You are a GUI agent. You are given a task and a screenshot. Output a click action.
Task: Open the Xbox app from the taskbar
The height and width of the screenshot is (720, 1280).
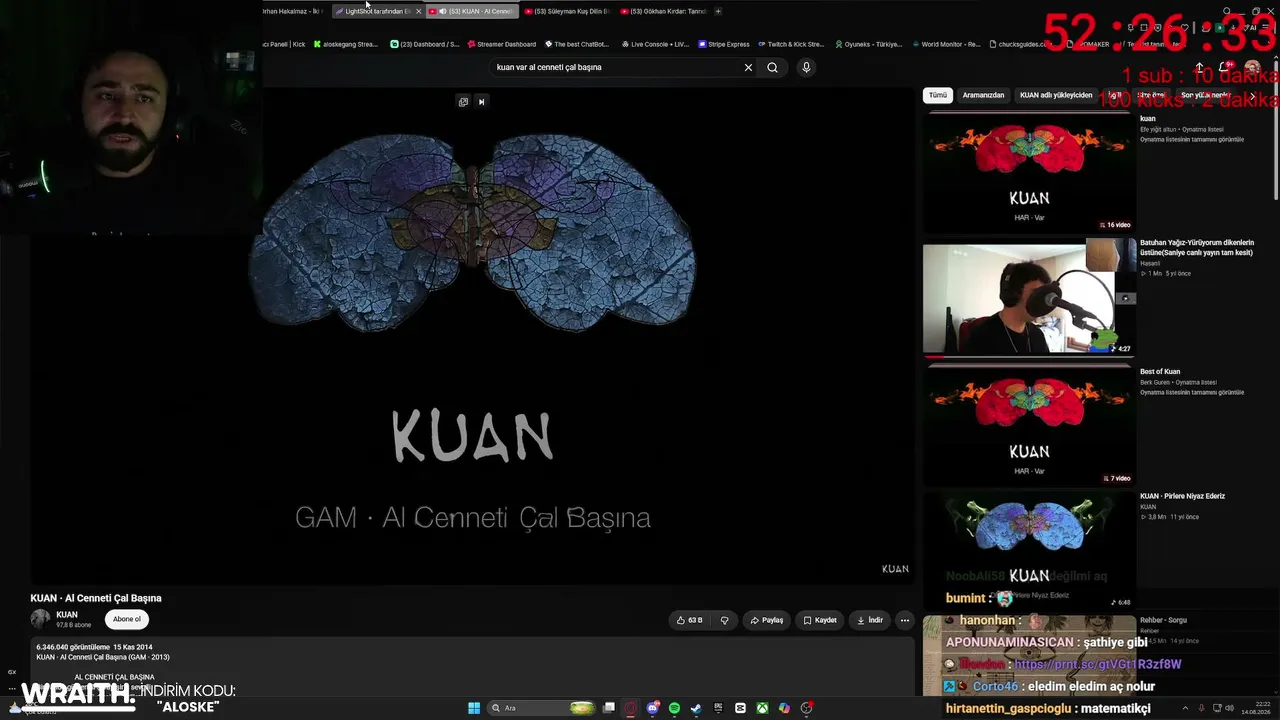pos(762,708)
